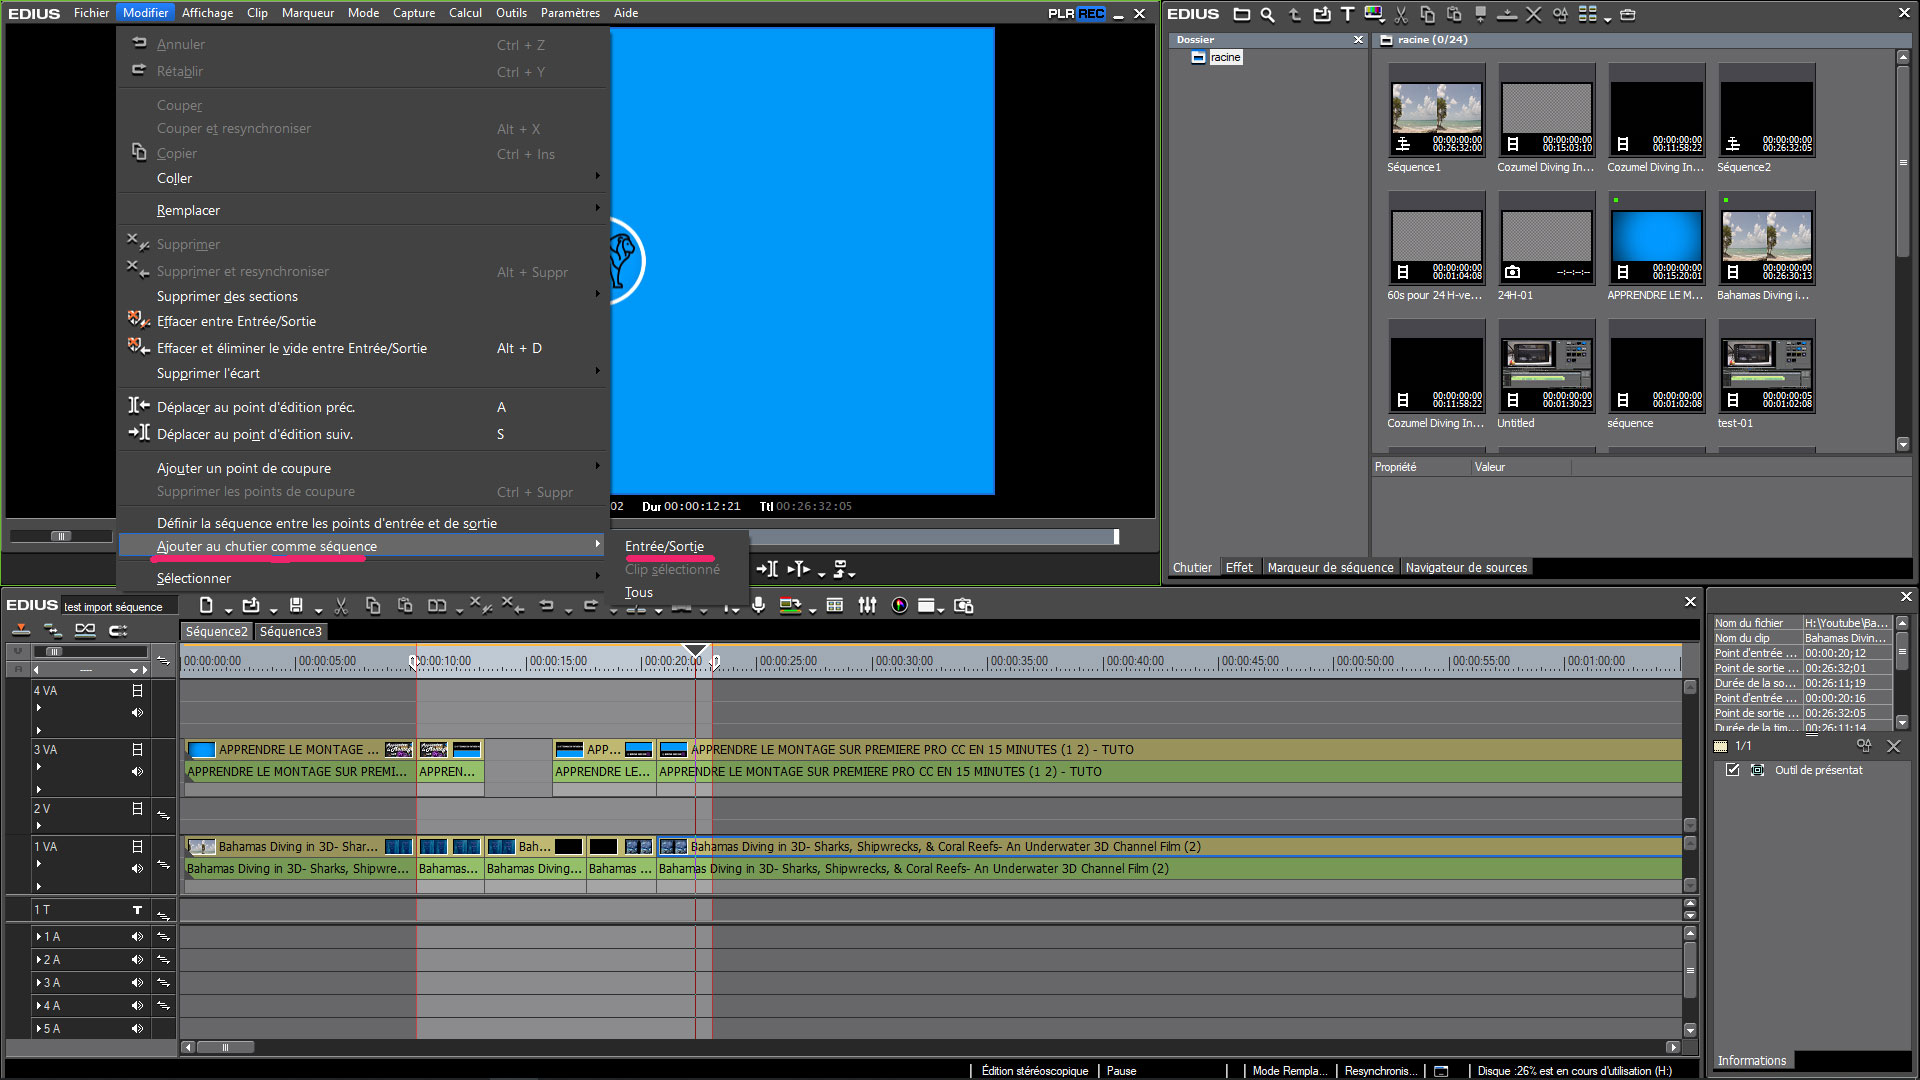Viewport: 1920px width, 1080px height.
Task: Toggle ripple mode icon in timeline
Action: [53, 630]
